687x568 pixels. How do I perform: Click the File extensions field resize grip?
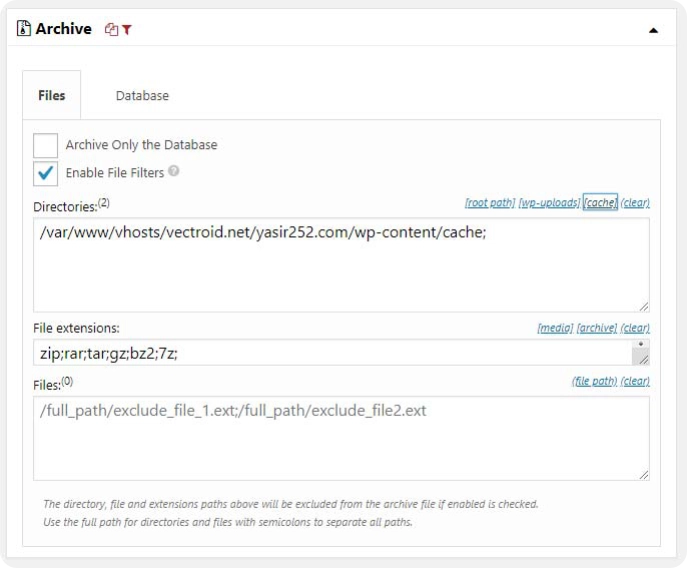coord(643,360)
